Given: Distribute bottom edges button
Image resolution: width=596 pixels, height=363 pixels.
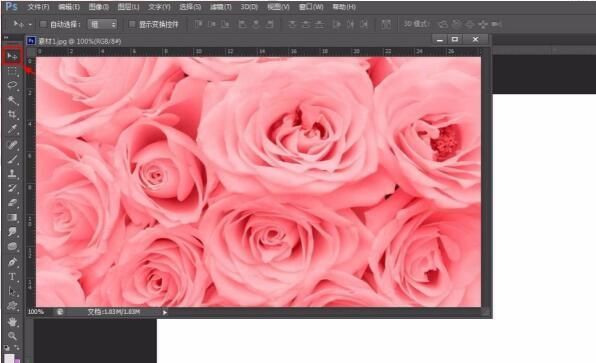Looking at the screenshot, I should (320, 24).
